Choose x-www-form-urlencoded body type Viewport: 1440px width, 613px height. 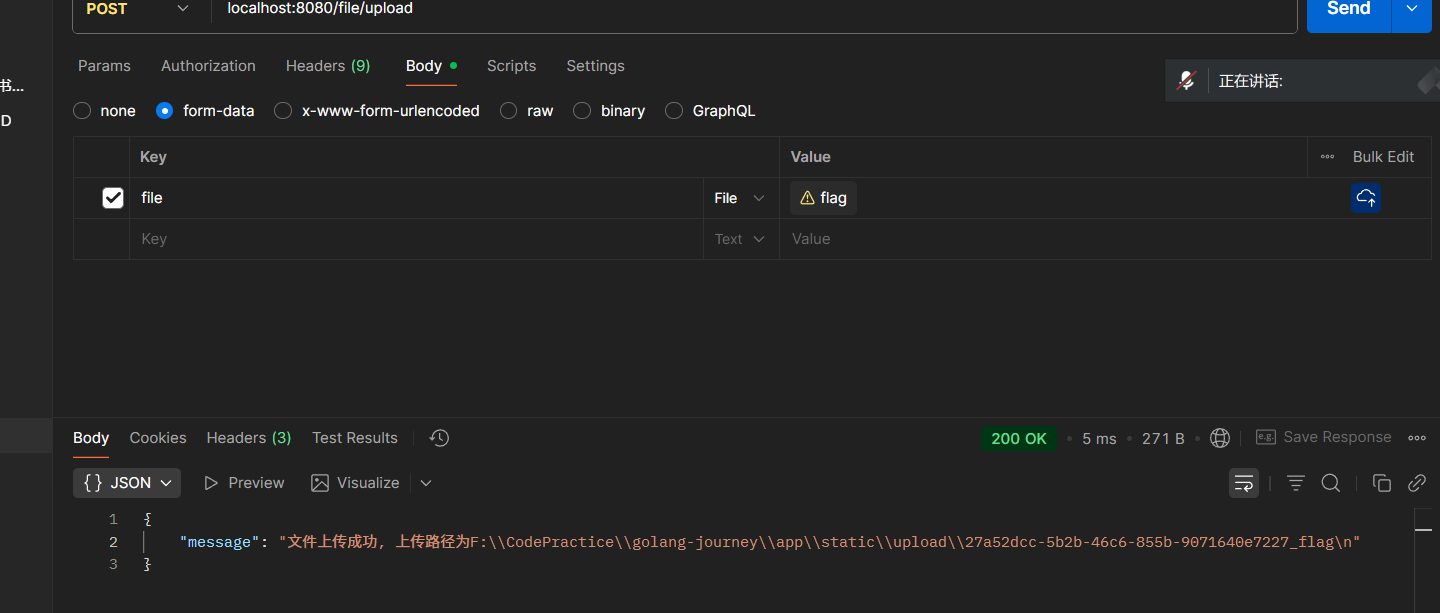pos(284,111)
